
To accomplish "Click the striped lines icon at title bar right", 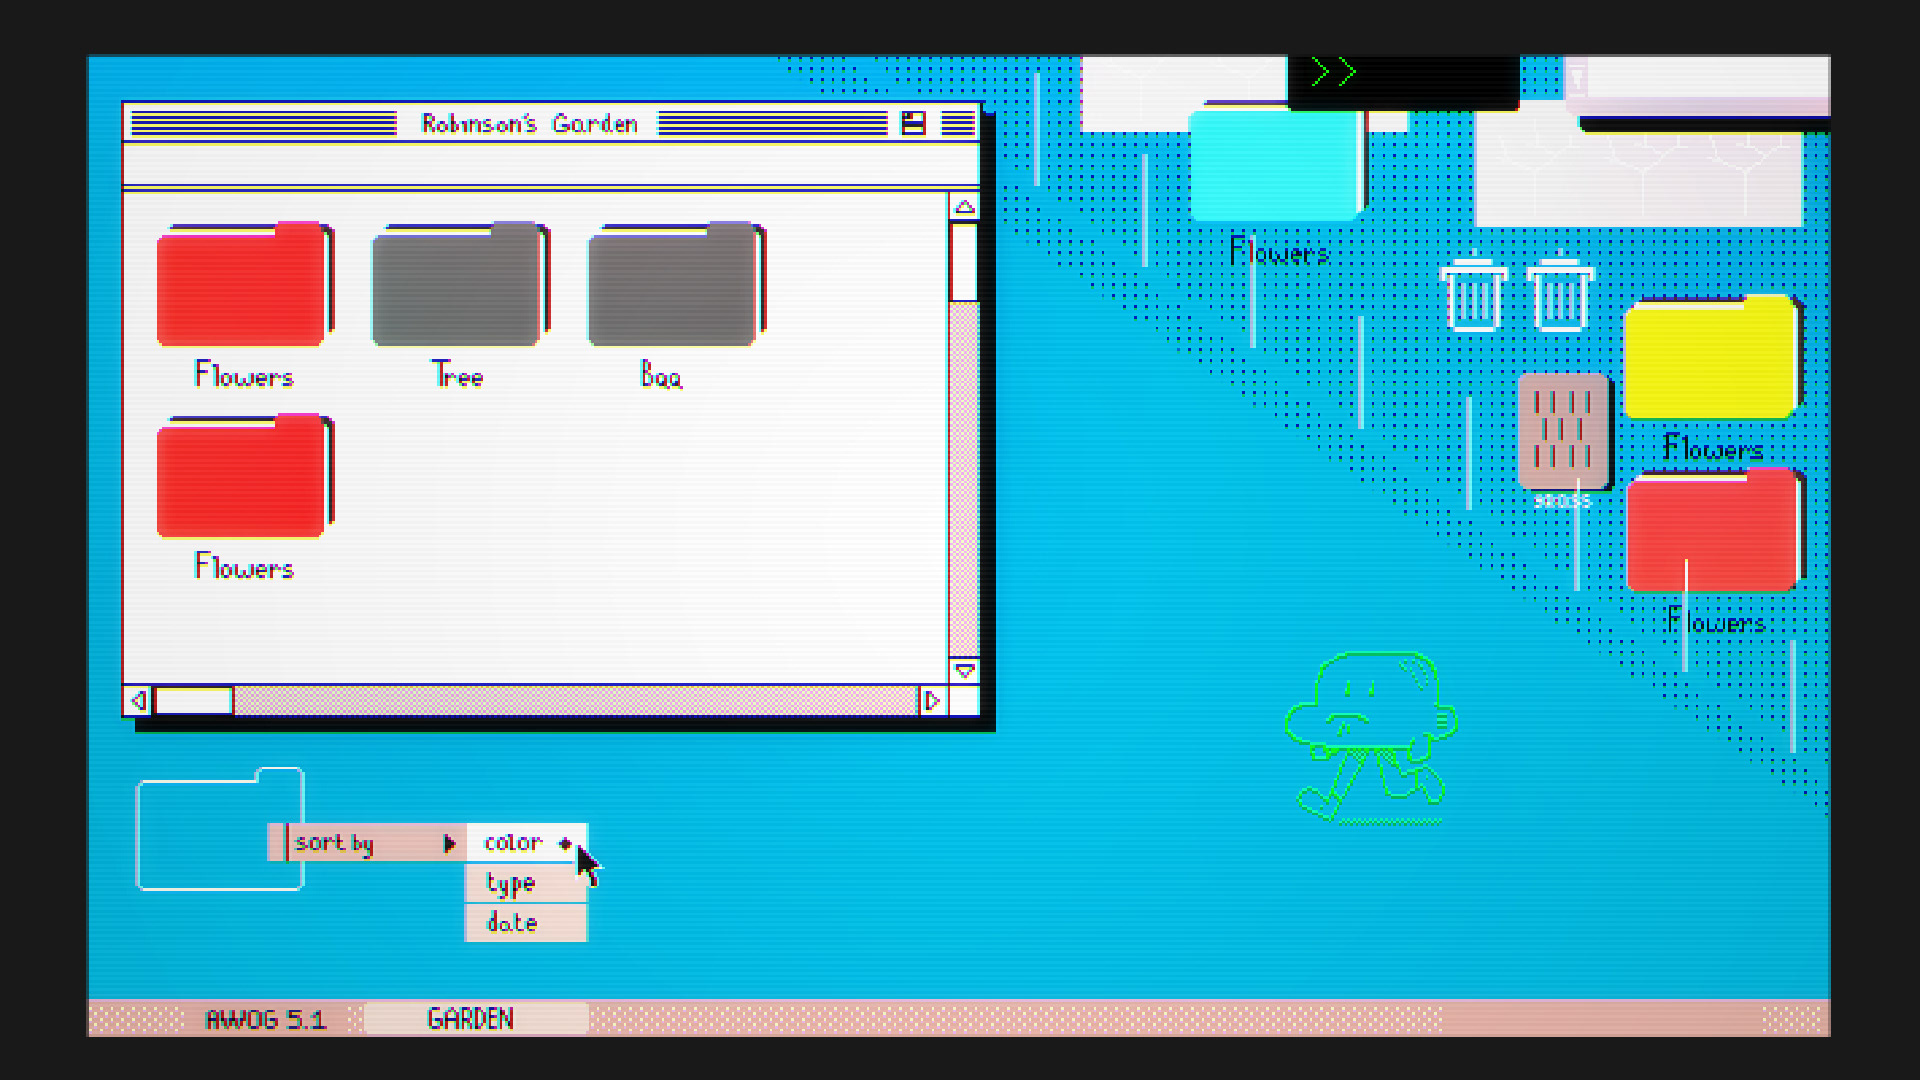I will tap(957, 123).
